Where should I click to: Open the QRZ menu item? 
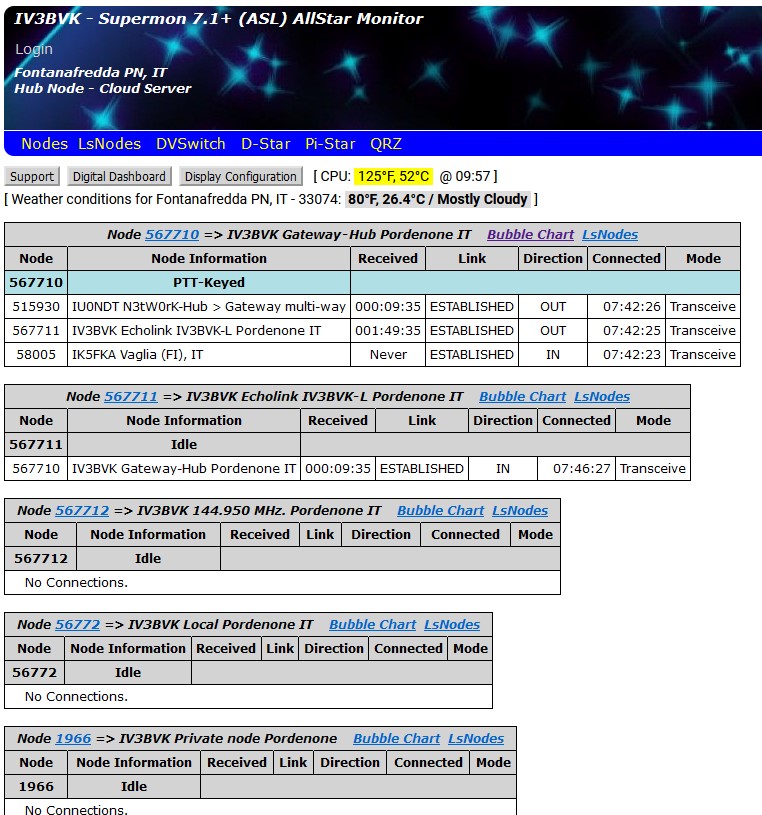386,143
